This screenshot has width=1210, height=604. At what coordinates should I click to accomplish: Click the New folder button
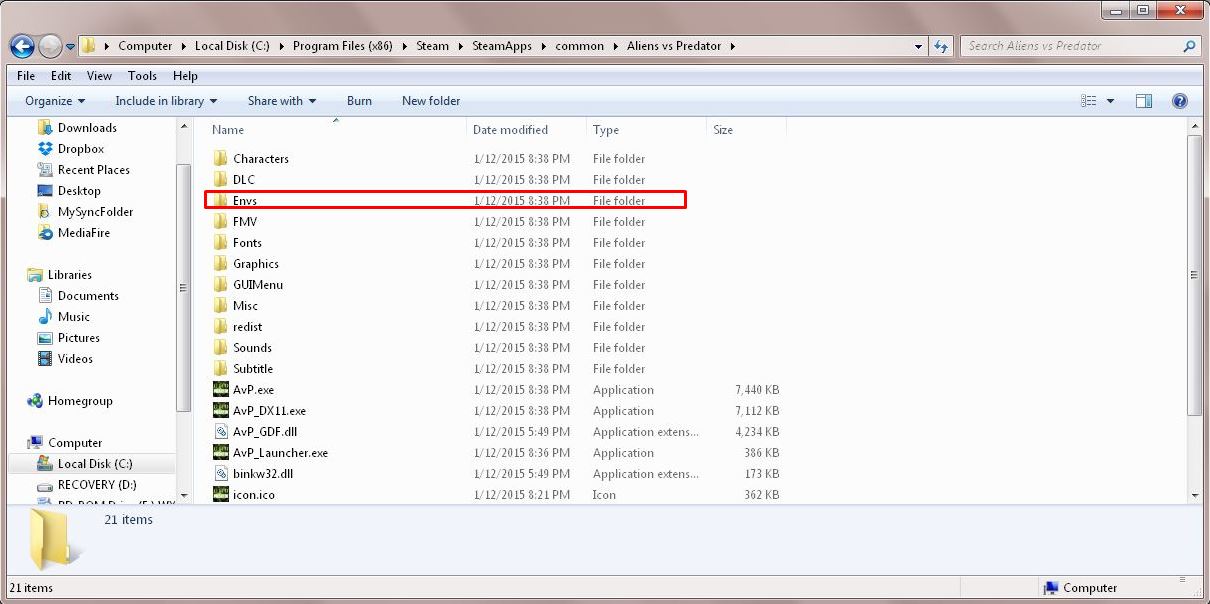[x=431, y=101]
